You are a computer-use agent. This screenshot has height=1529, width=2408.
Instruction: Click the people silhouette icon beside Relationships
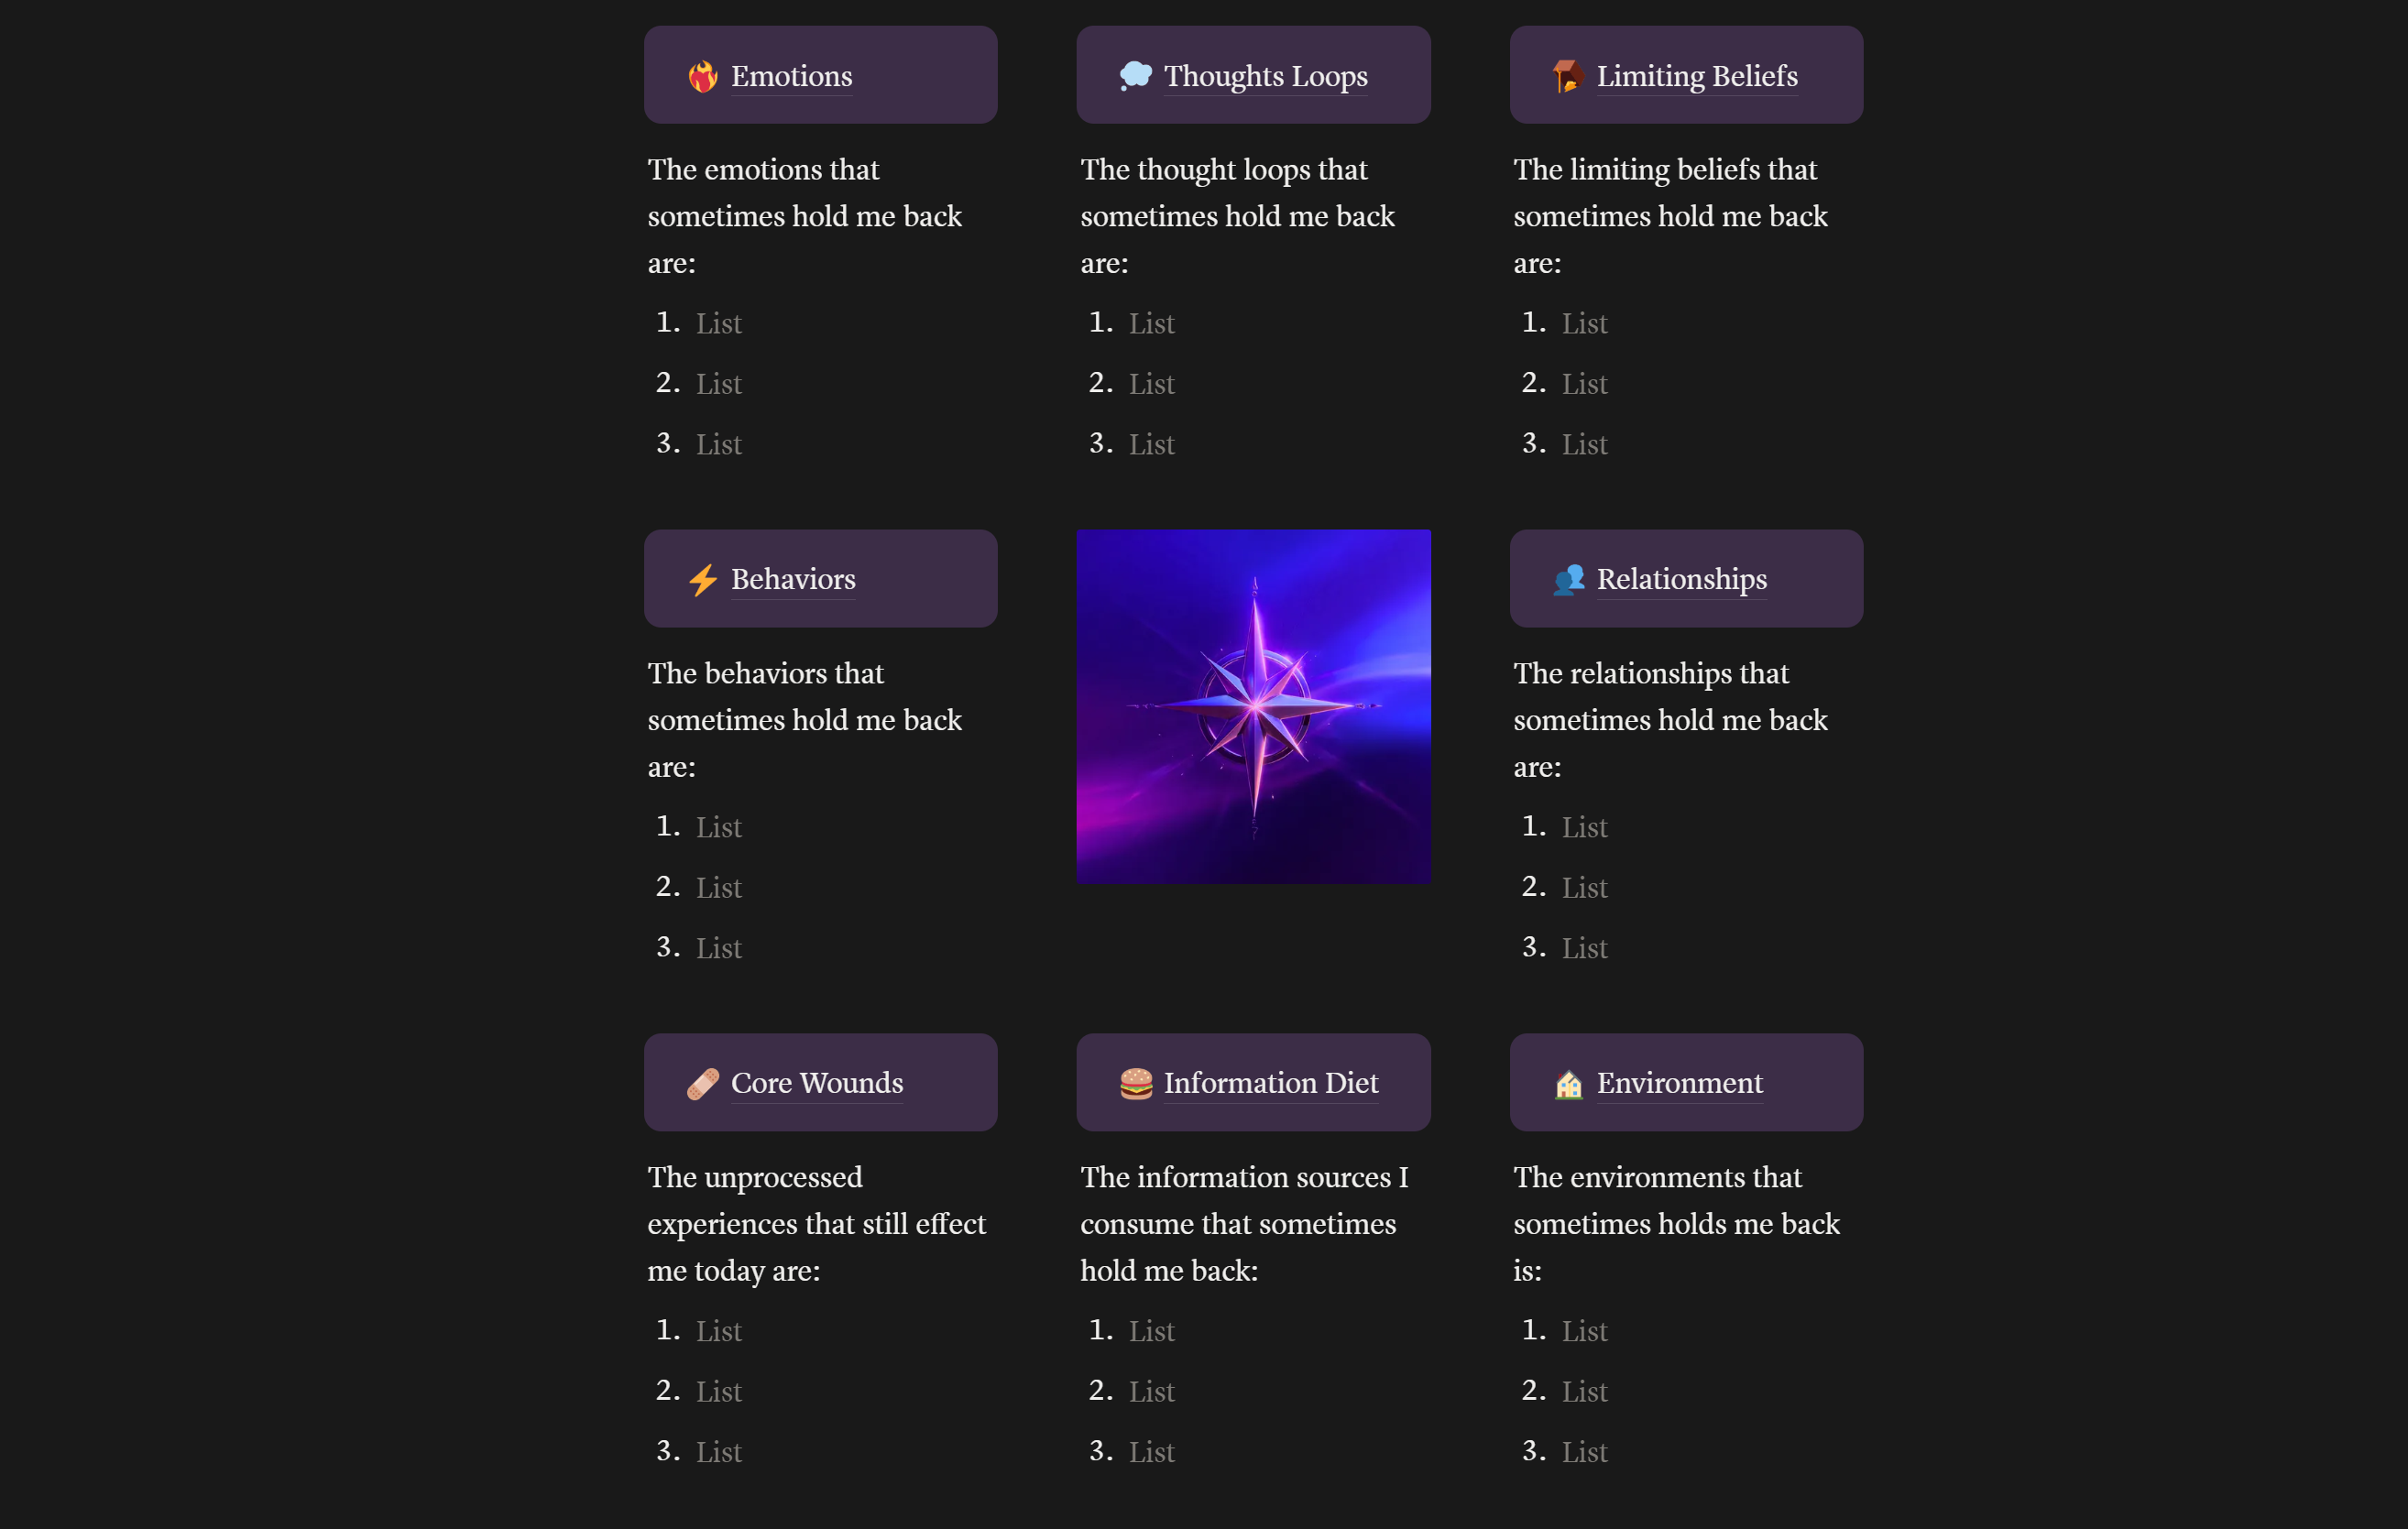(x=1568, y=580)
